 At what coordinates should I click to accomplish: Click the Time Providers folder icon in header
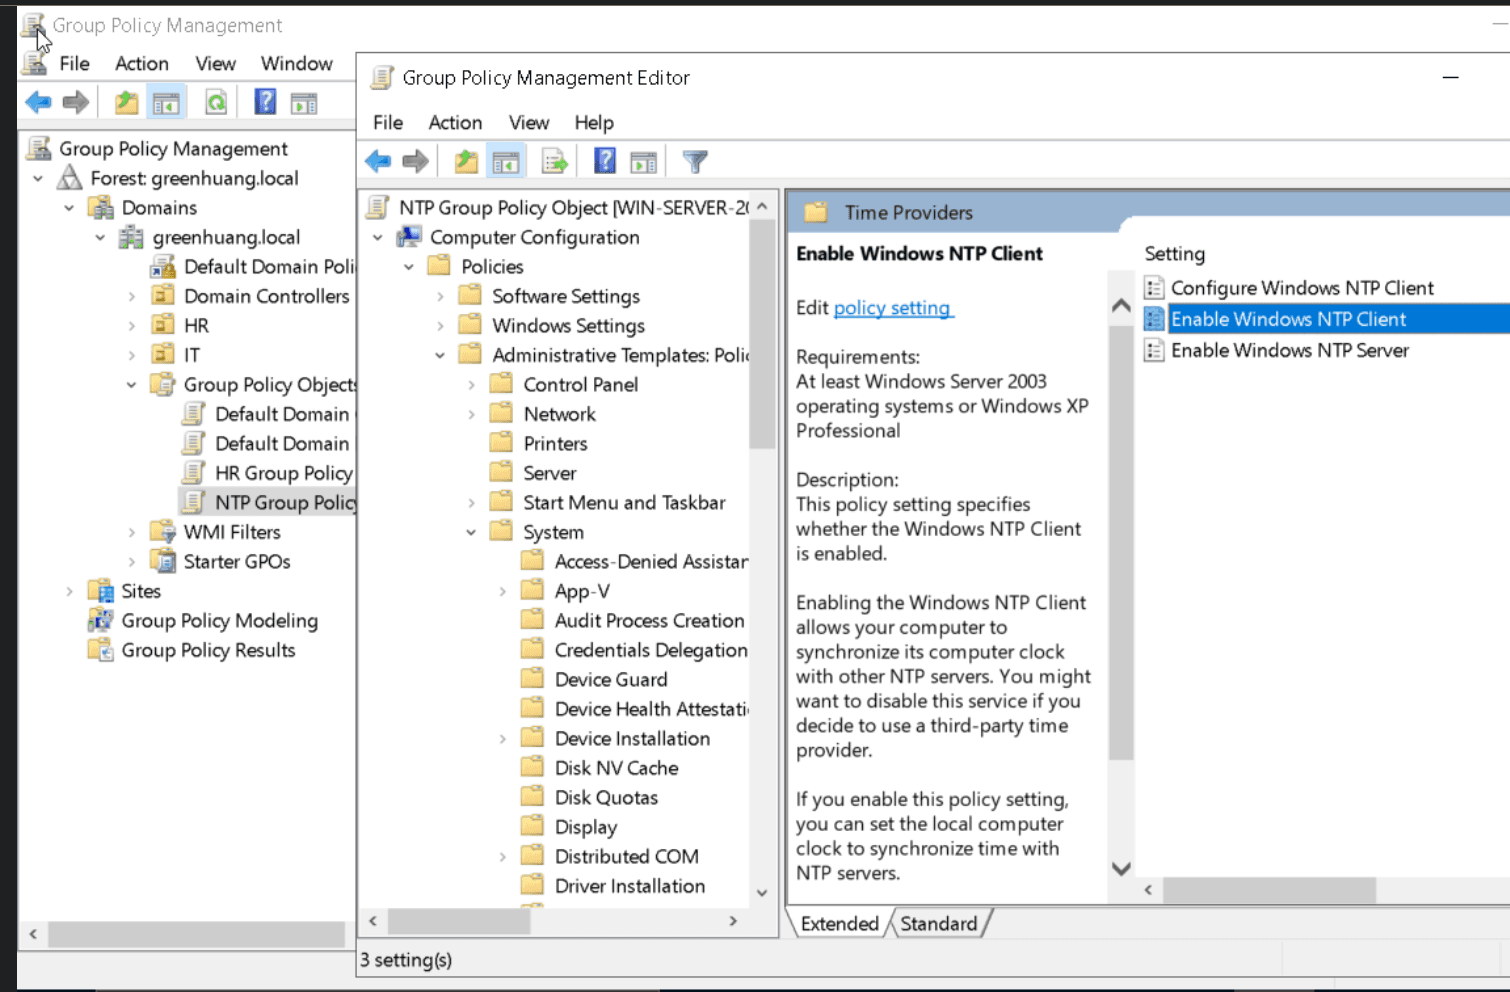point(817,212)
